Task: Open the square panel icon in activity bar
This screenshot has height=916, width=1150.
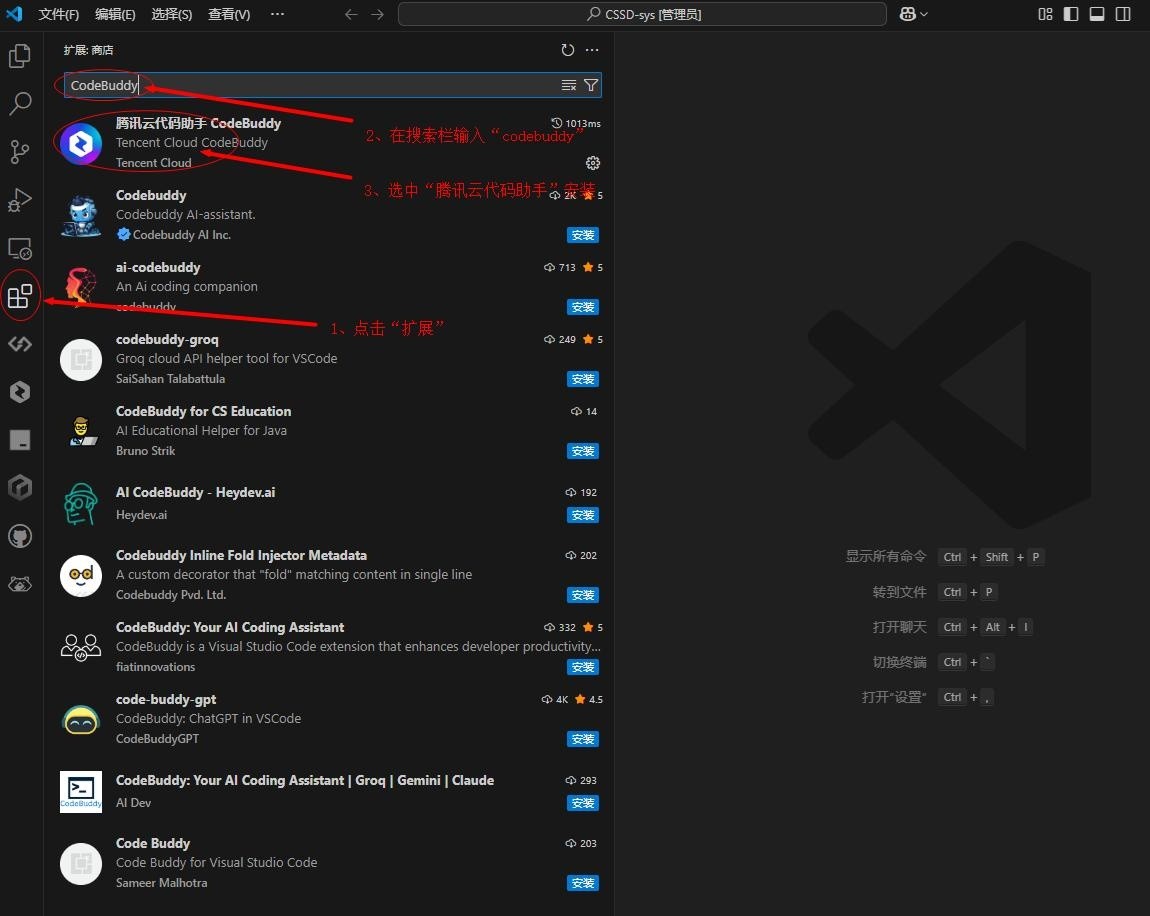Action: point(20,440)
